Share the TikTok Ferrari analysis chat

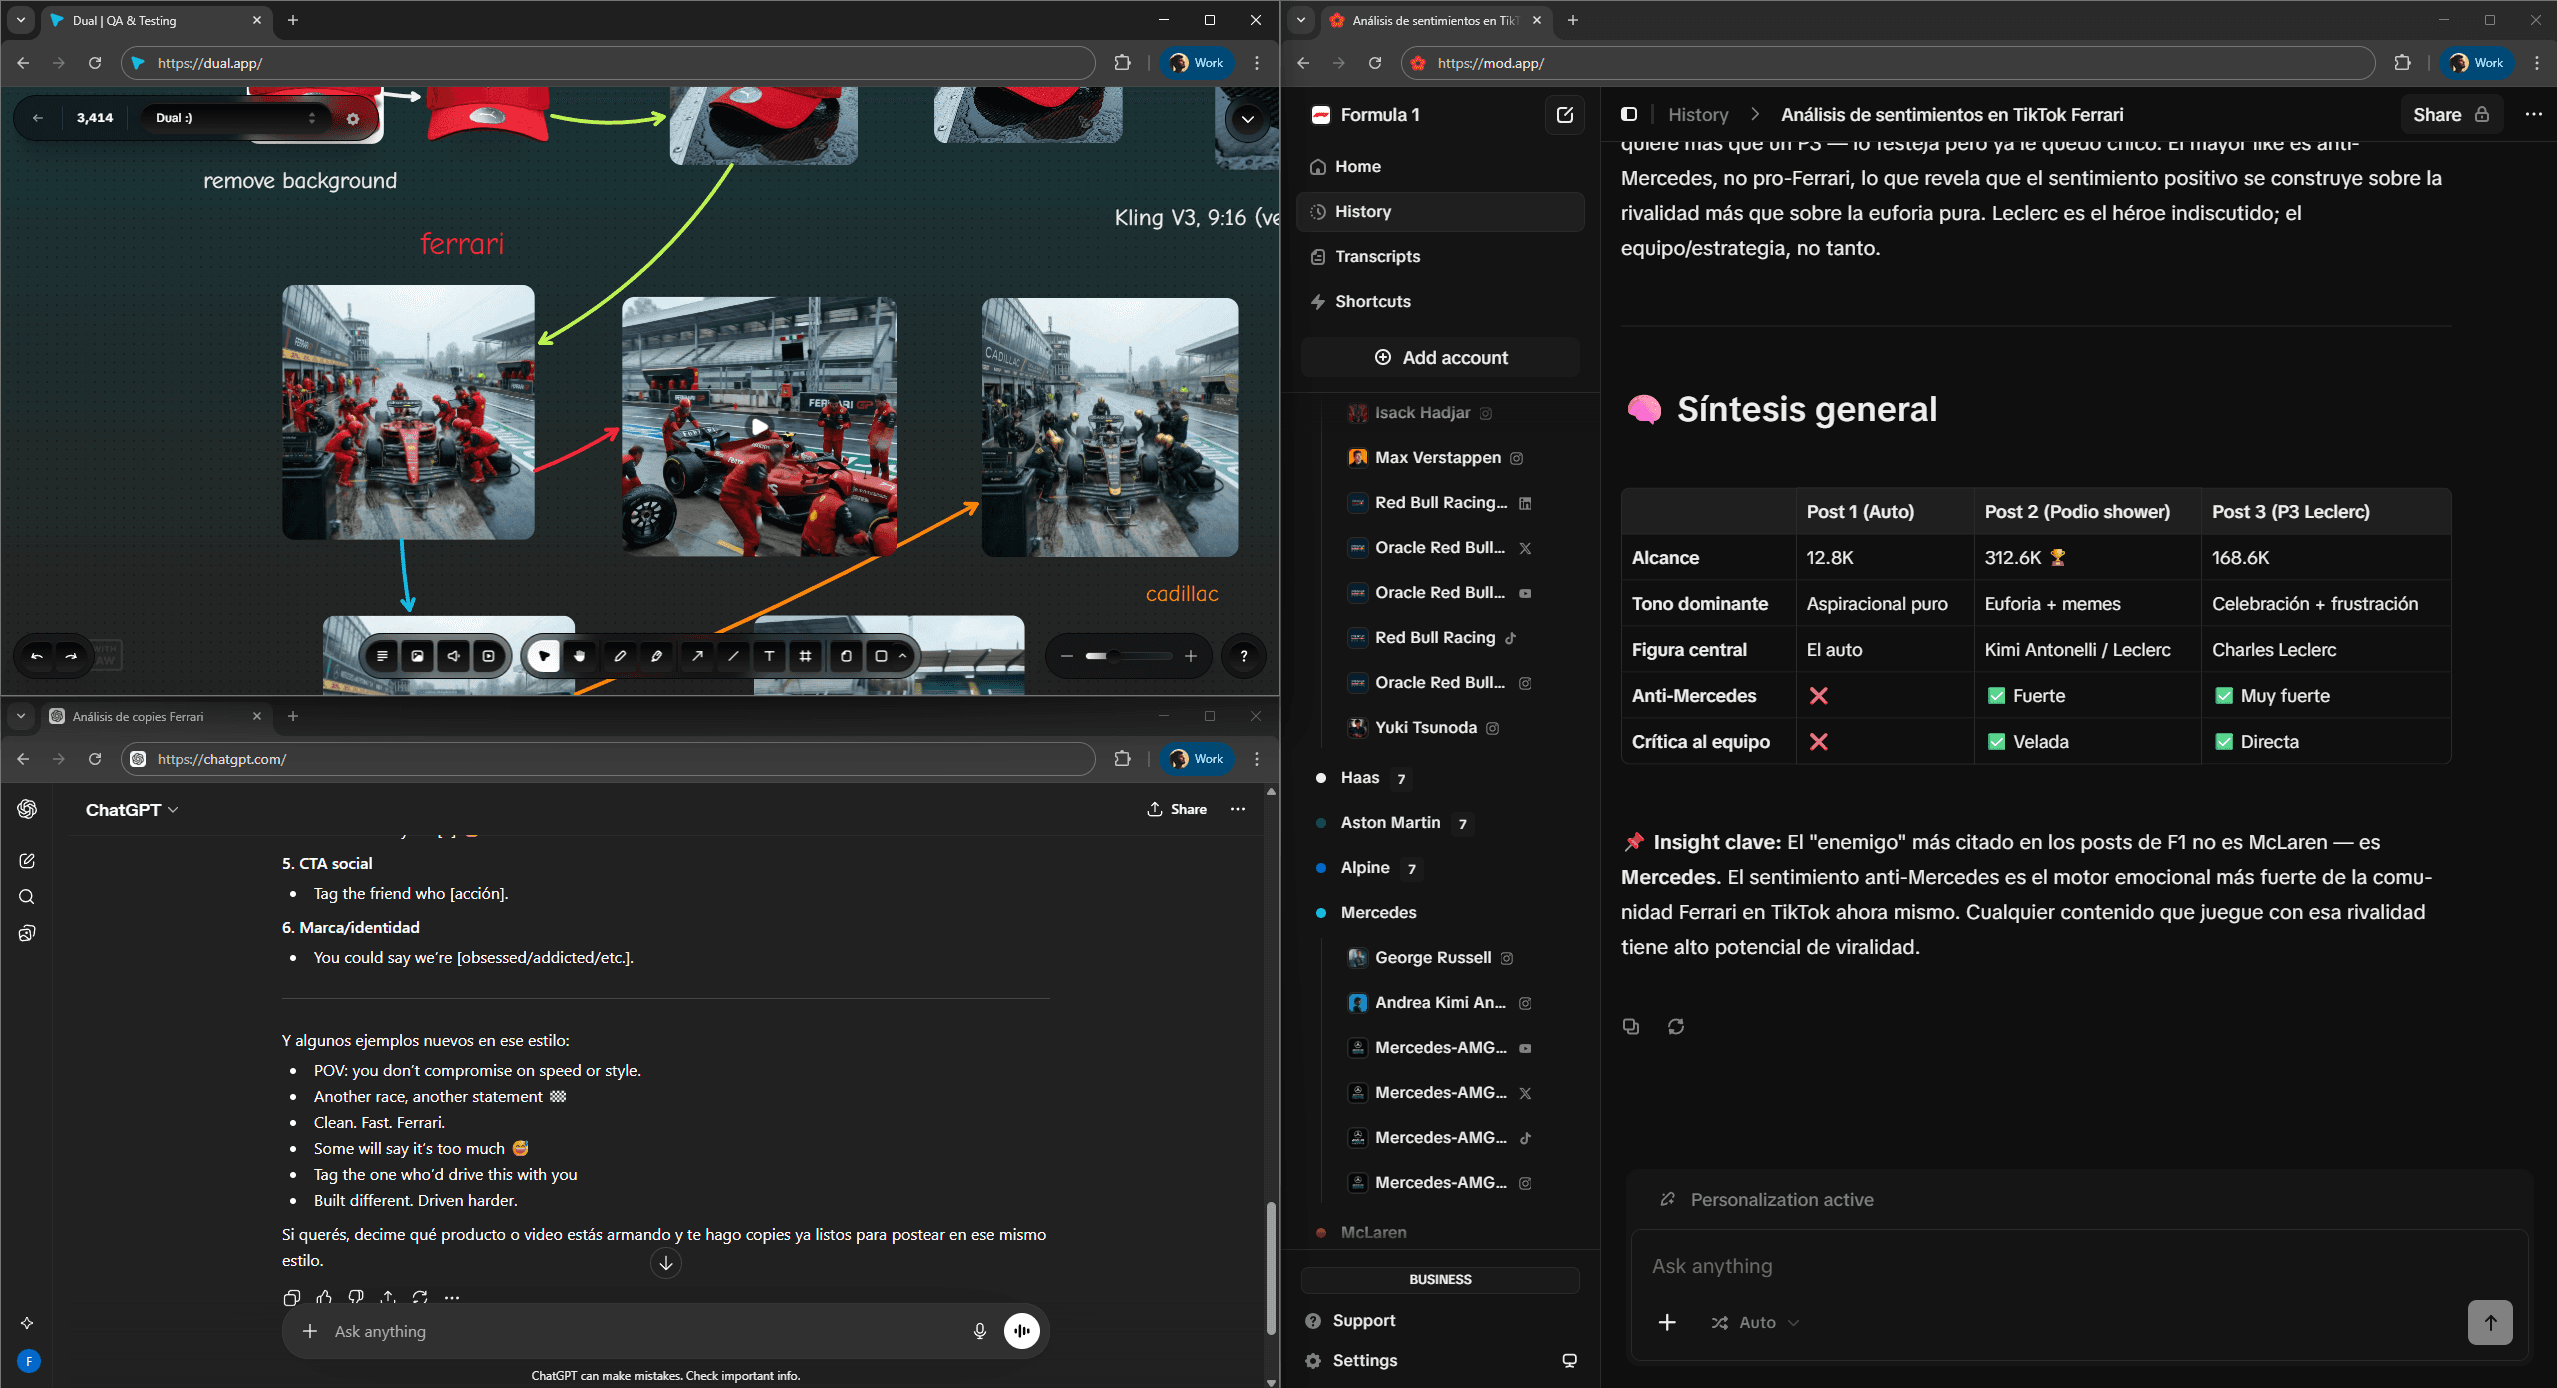(2451, 115)
